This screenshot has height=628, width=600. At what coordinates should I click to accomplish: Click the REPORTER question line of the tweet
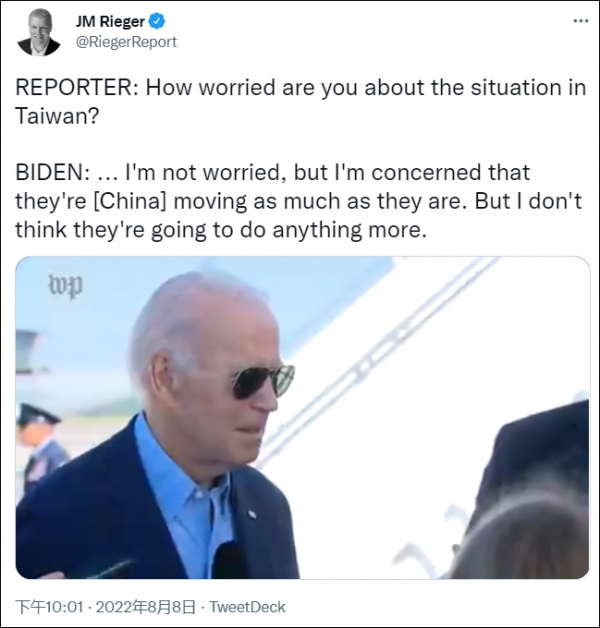[300, 101]
